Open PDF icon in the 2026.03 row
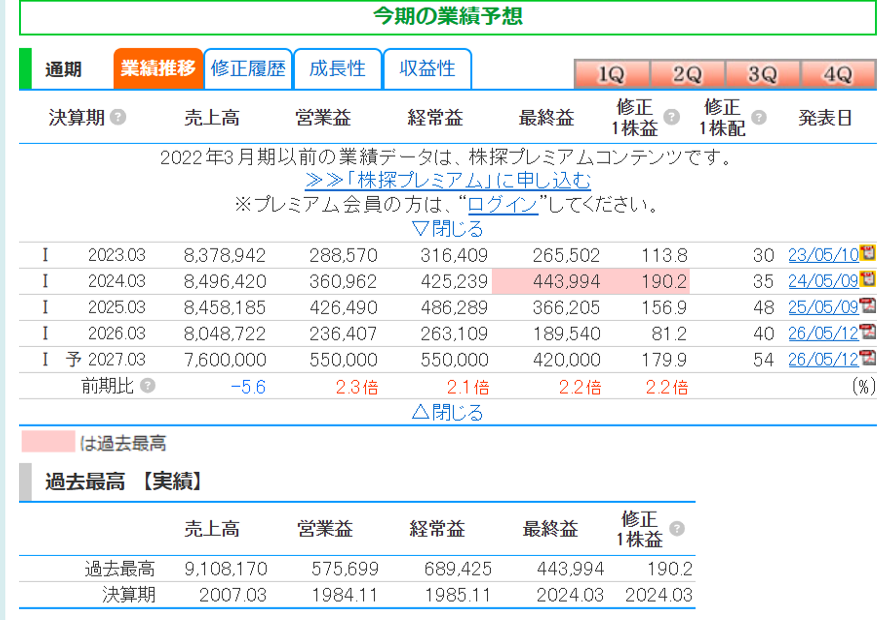 coord(867,331)
